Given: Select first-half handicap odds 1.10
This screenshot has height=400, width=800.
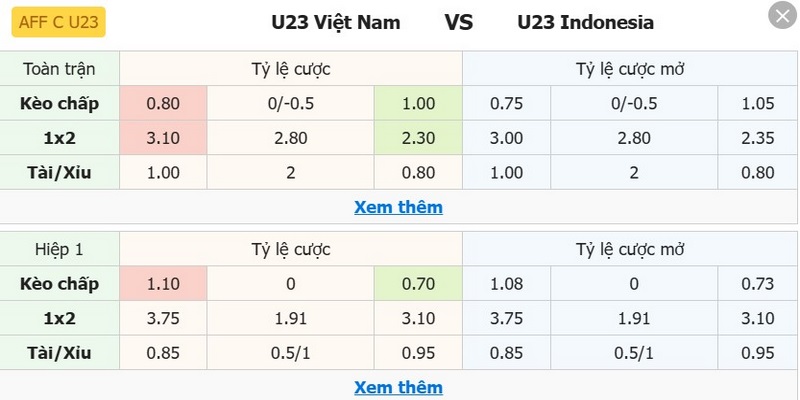Looking at the screenshot, I should point(163,284).
